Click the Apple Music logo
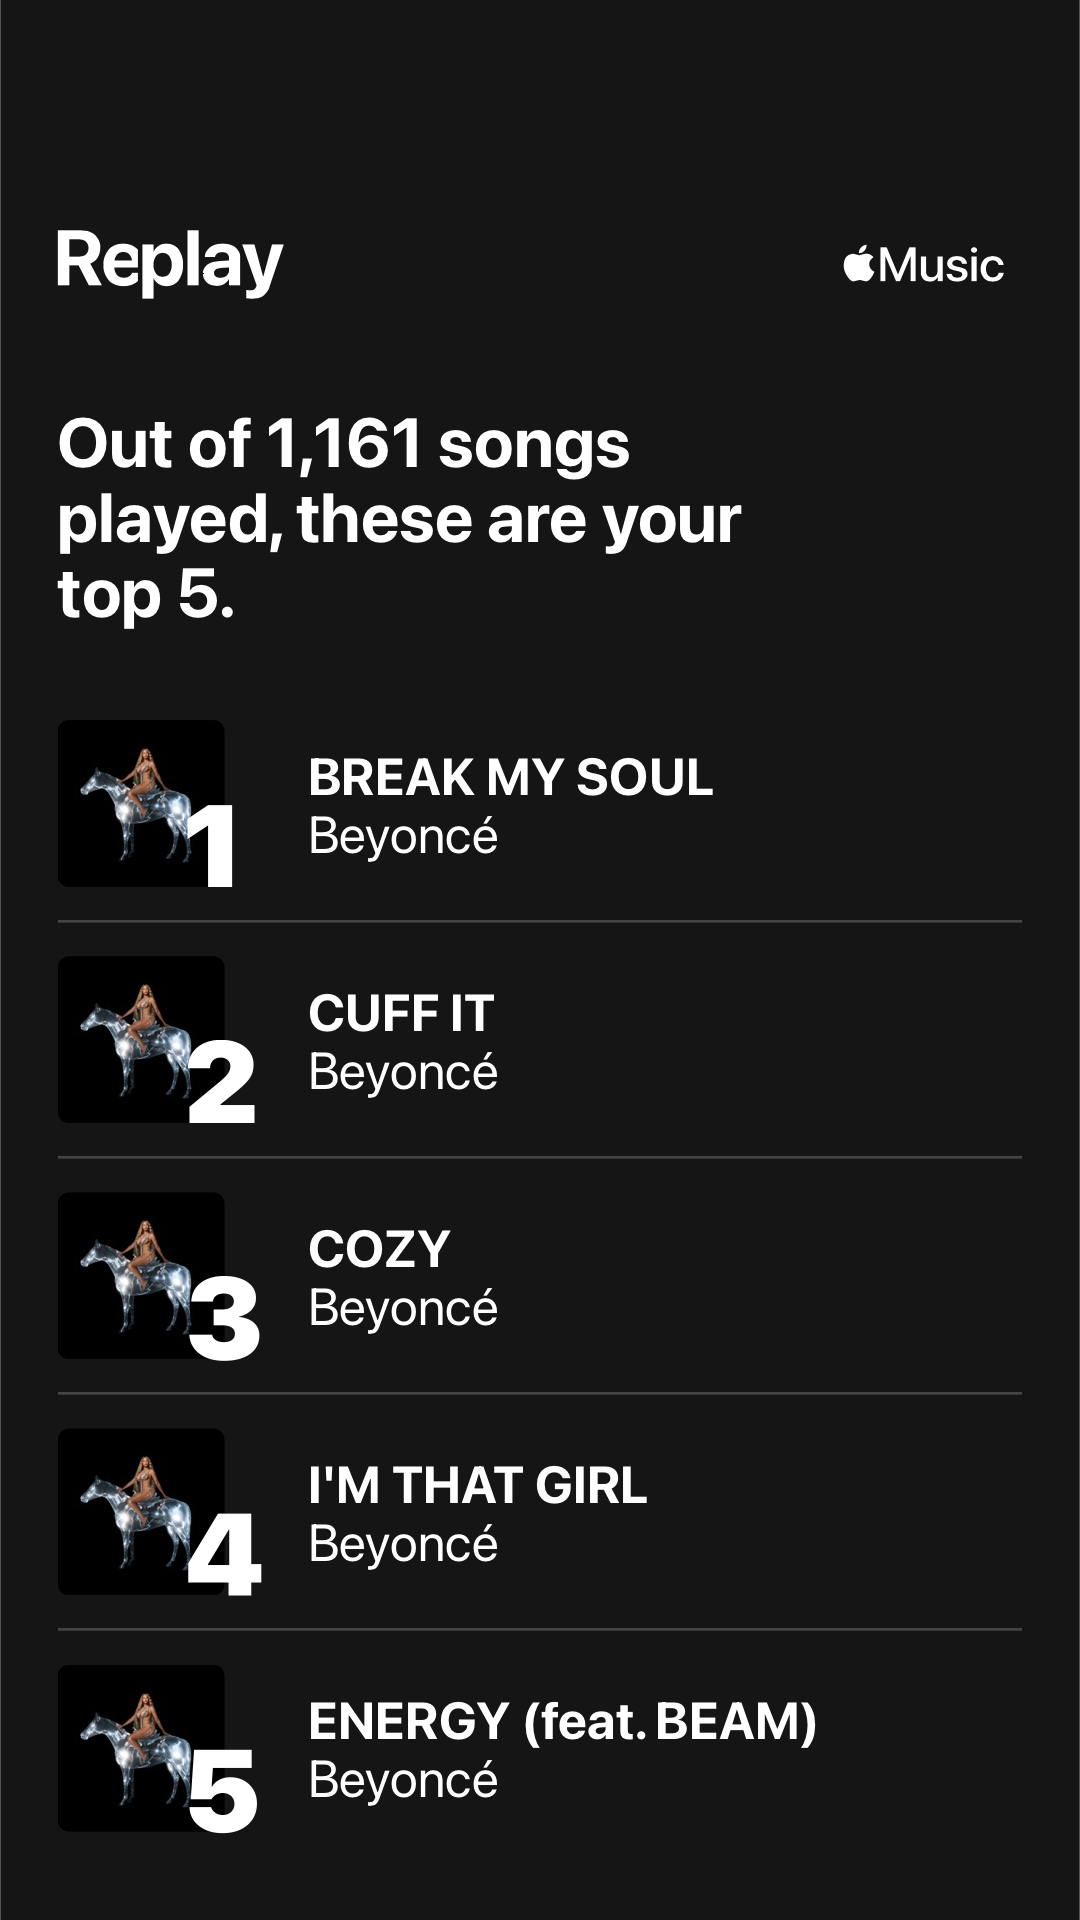The height and width of the screenshot is (1920, 1080). pyautogui.click(x=923, y=265)
